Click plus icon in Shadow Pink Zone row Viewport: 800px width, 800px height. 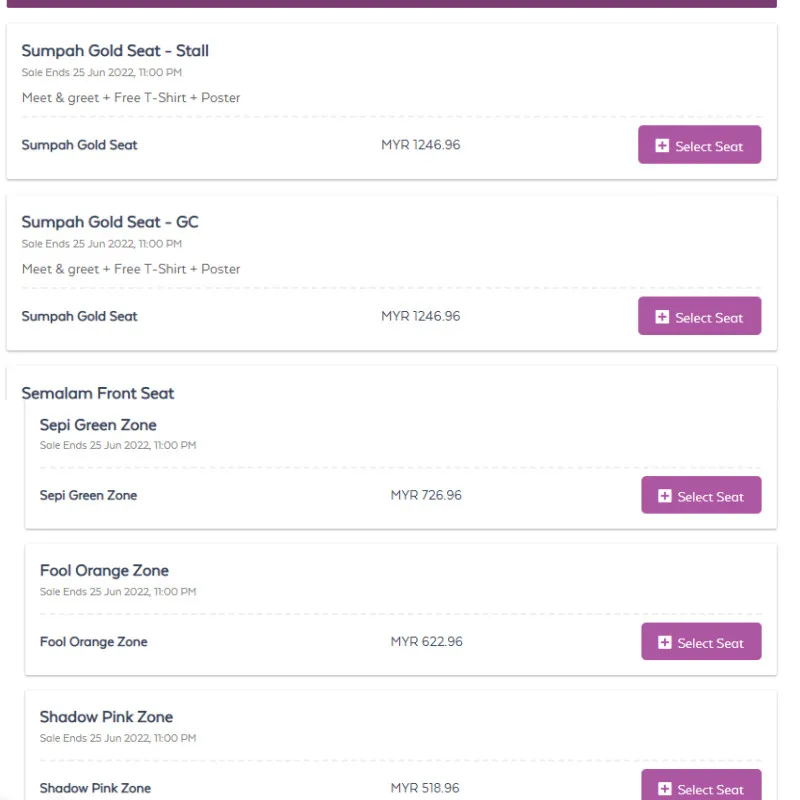tap(665, 788)
